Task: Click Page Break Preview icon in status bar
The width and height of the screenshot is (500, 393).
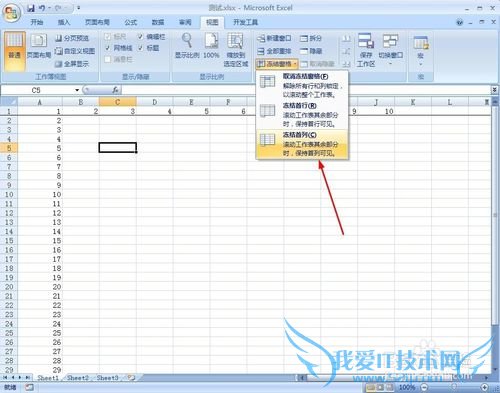Action: 389,387
